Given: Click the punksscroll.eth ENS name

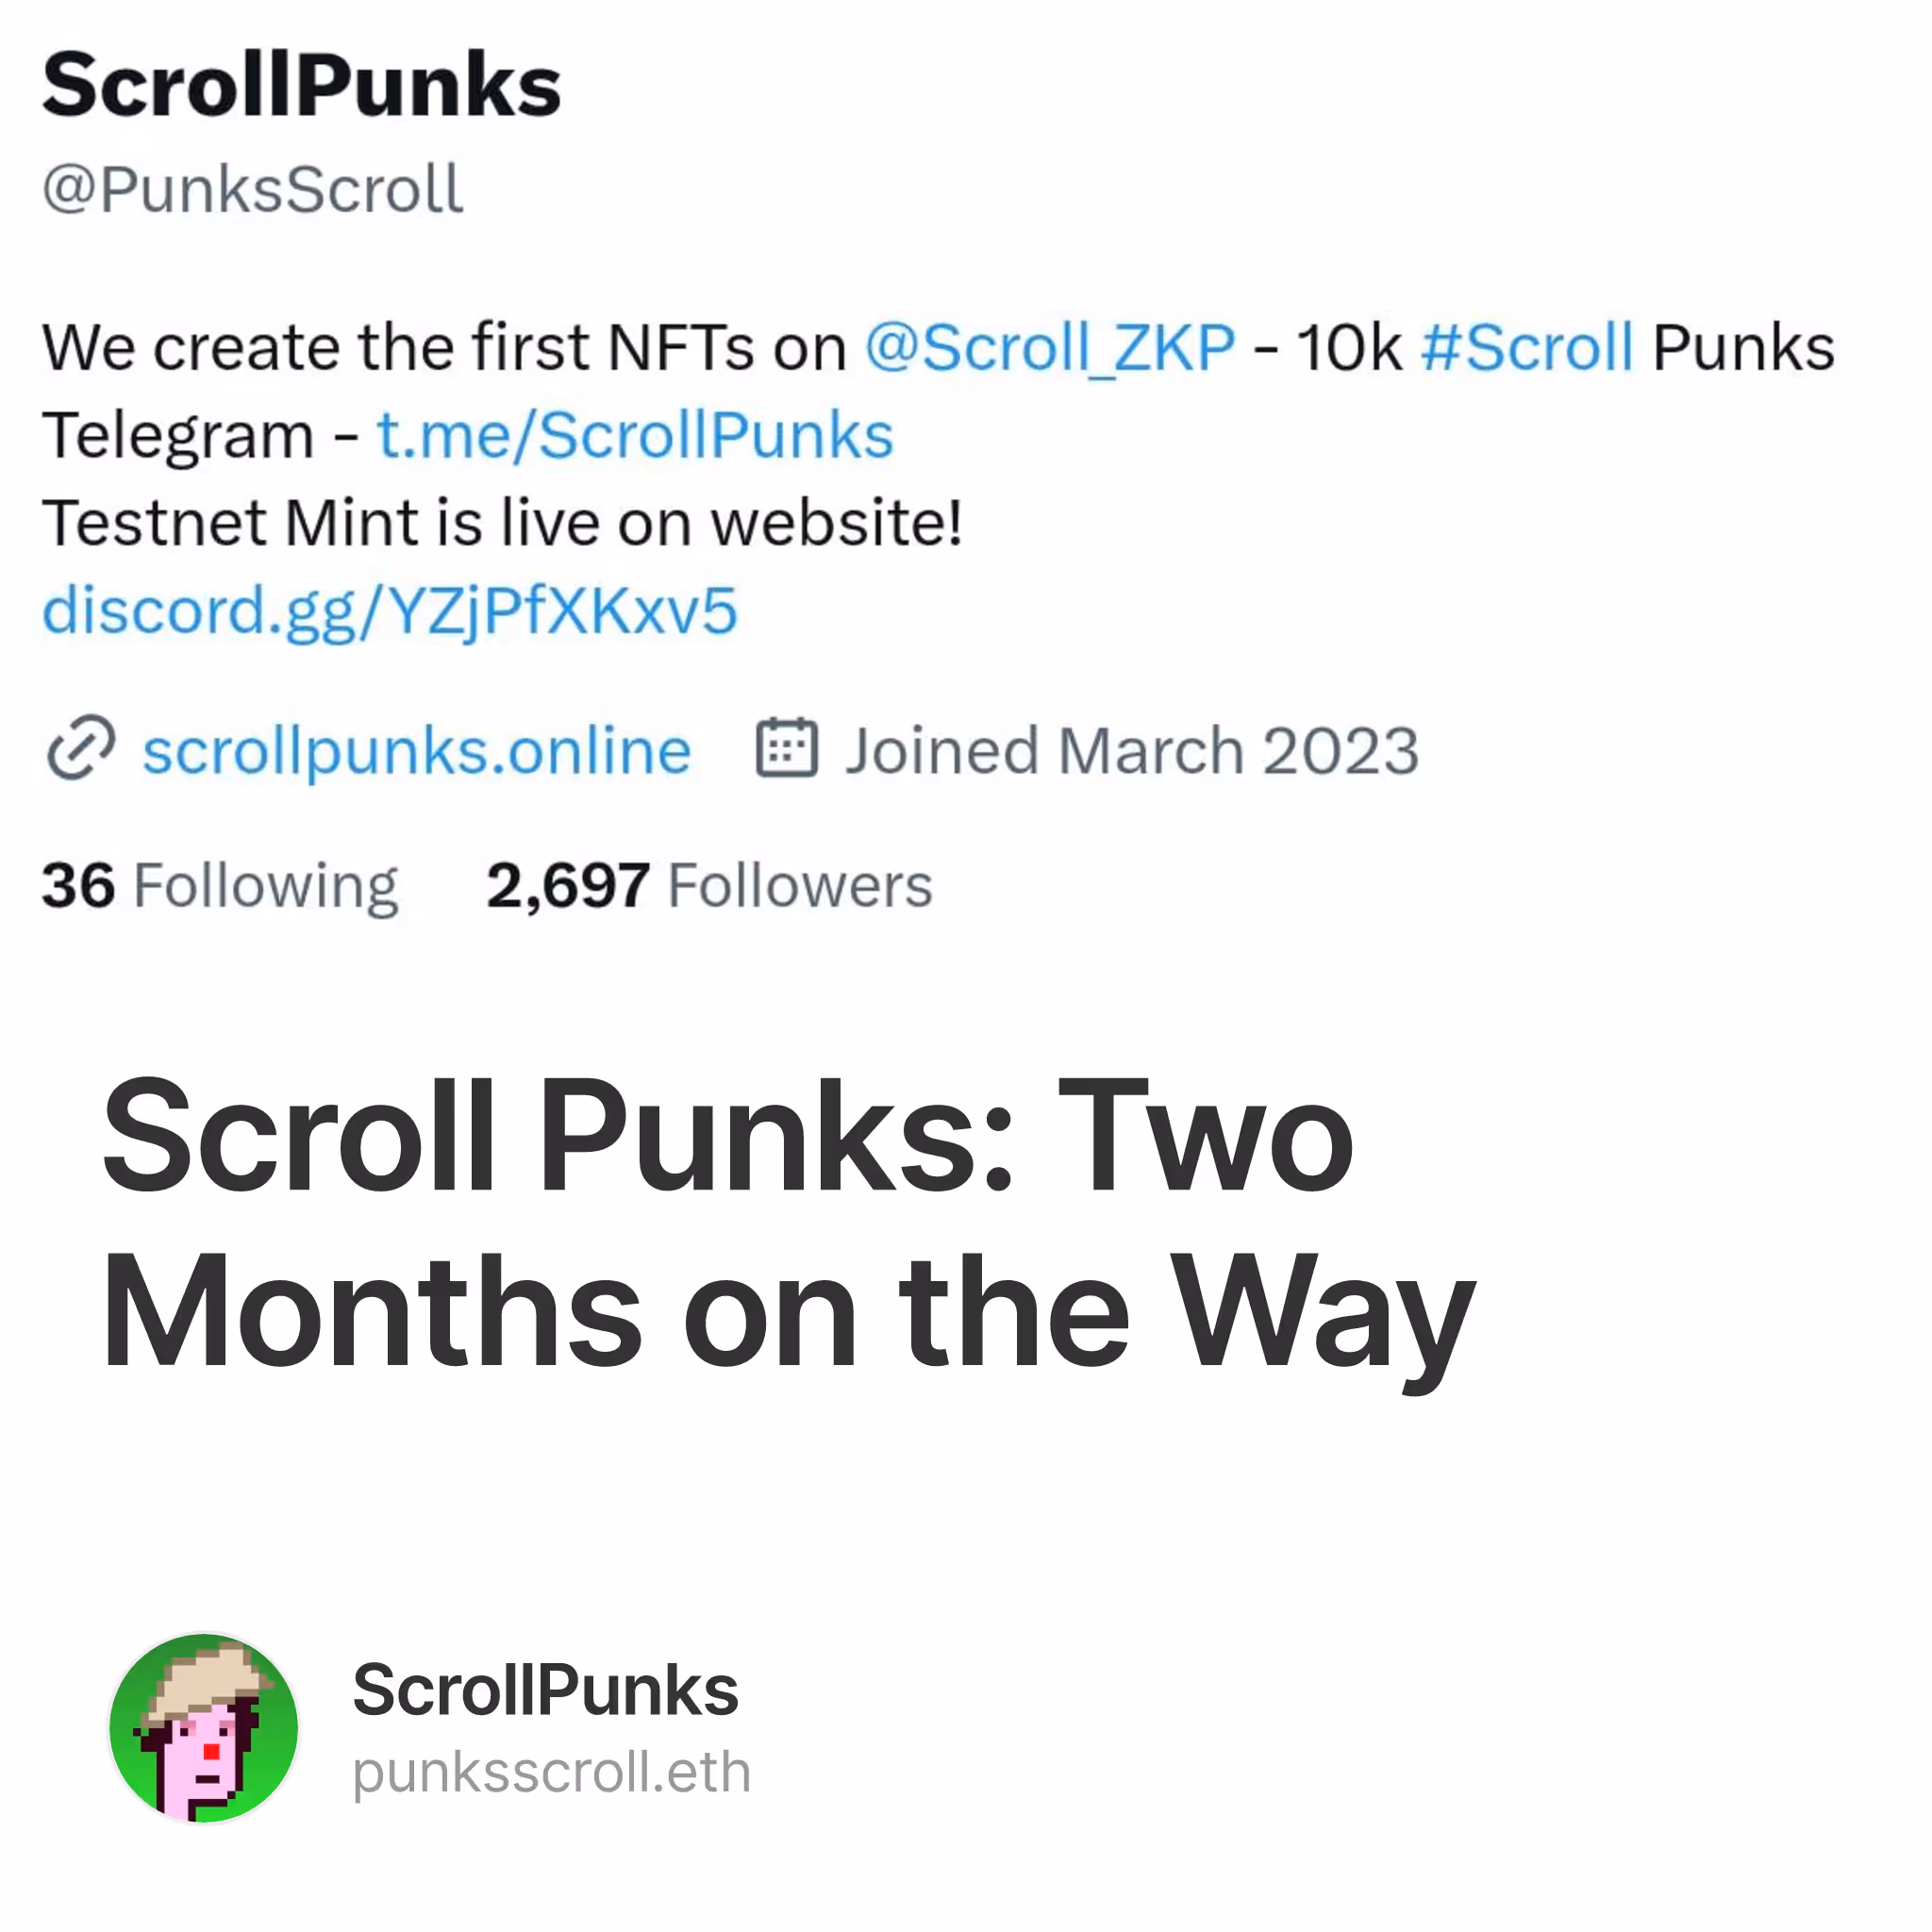Looking at the screenshot, I should coord(551,1772).
